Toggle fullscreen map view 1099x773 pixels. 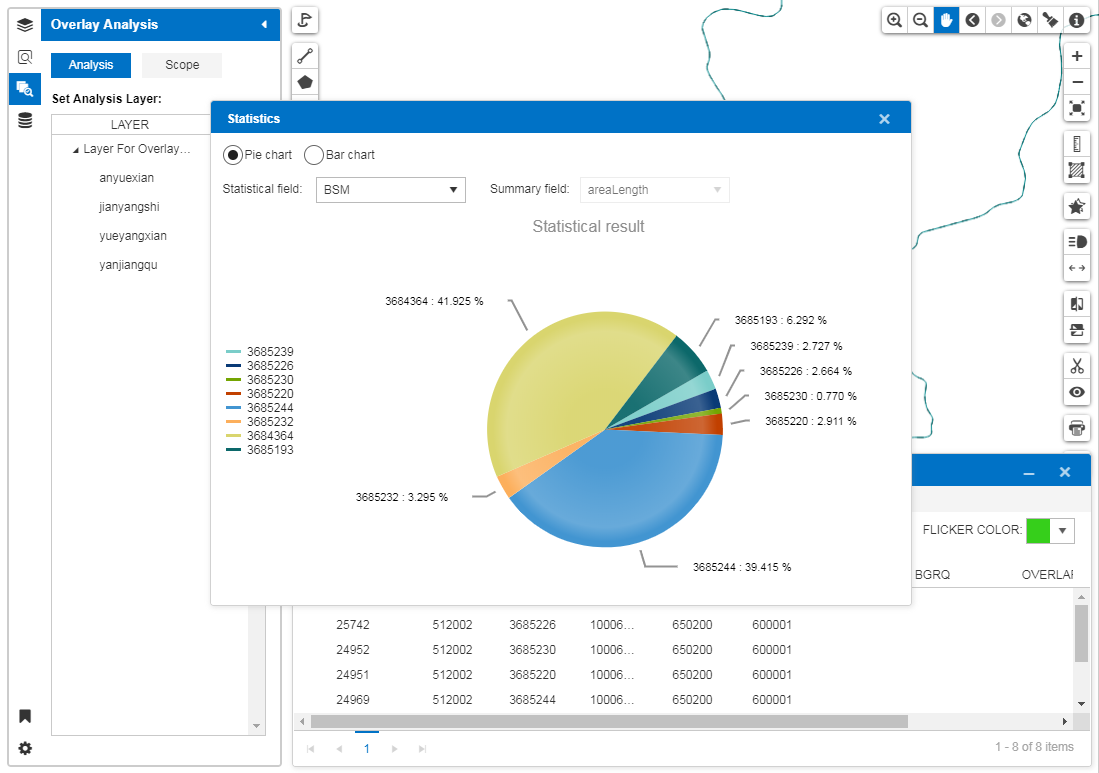[1077, 108]
